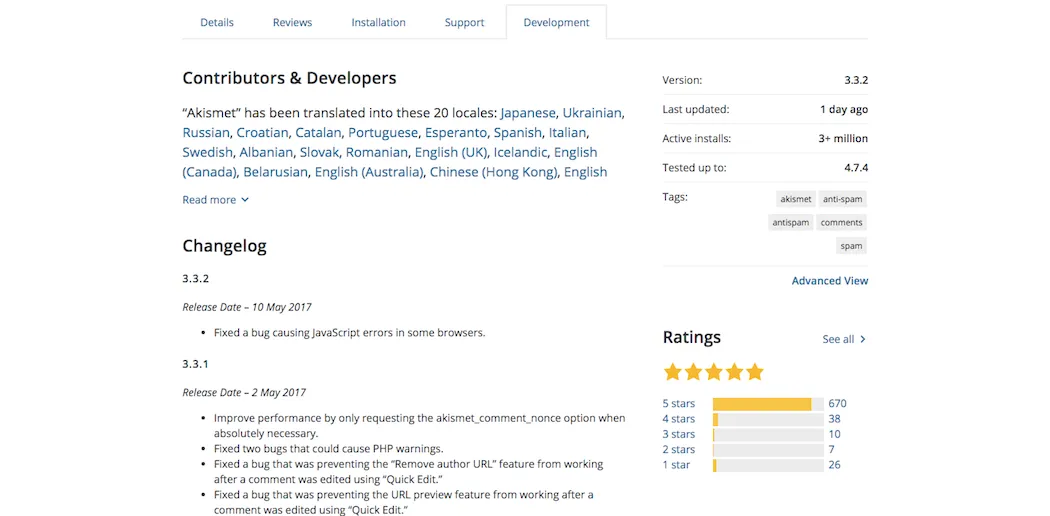This screenshot has height=516, width=1050.
Task: Select the anti-spam tag
Action: 842,199
